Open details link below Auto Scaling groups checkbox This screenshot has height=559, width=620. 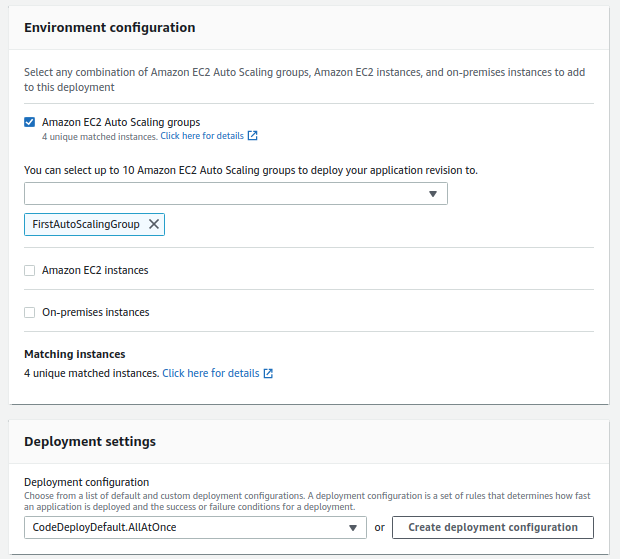pos(202,135)
